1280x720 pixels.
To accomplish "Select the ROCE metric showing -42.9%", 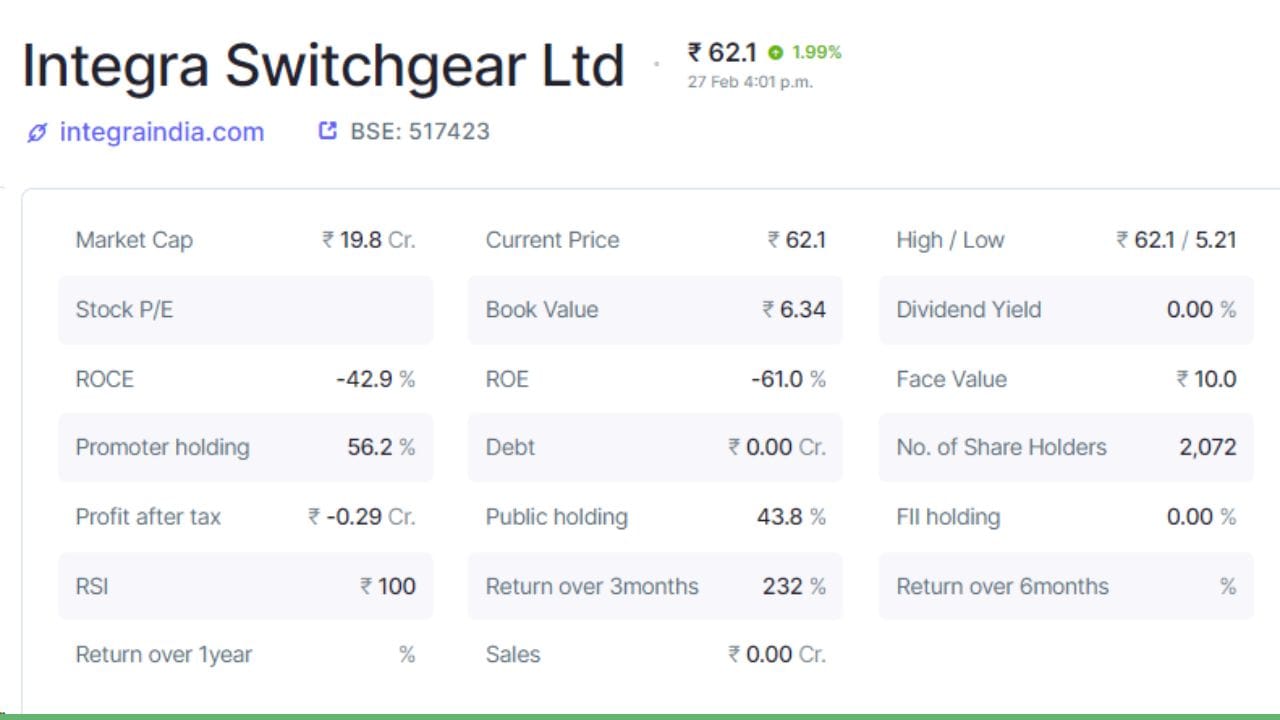I will (x=245, y=378).
